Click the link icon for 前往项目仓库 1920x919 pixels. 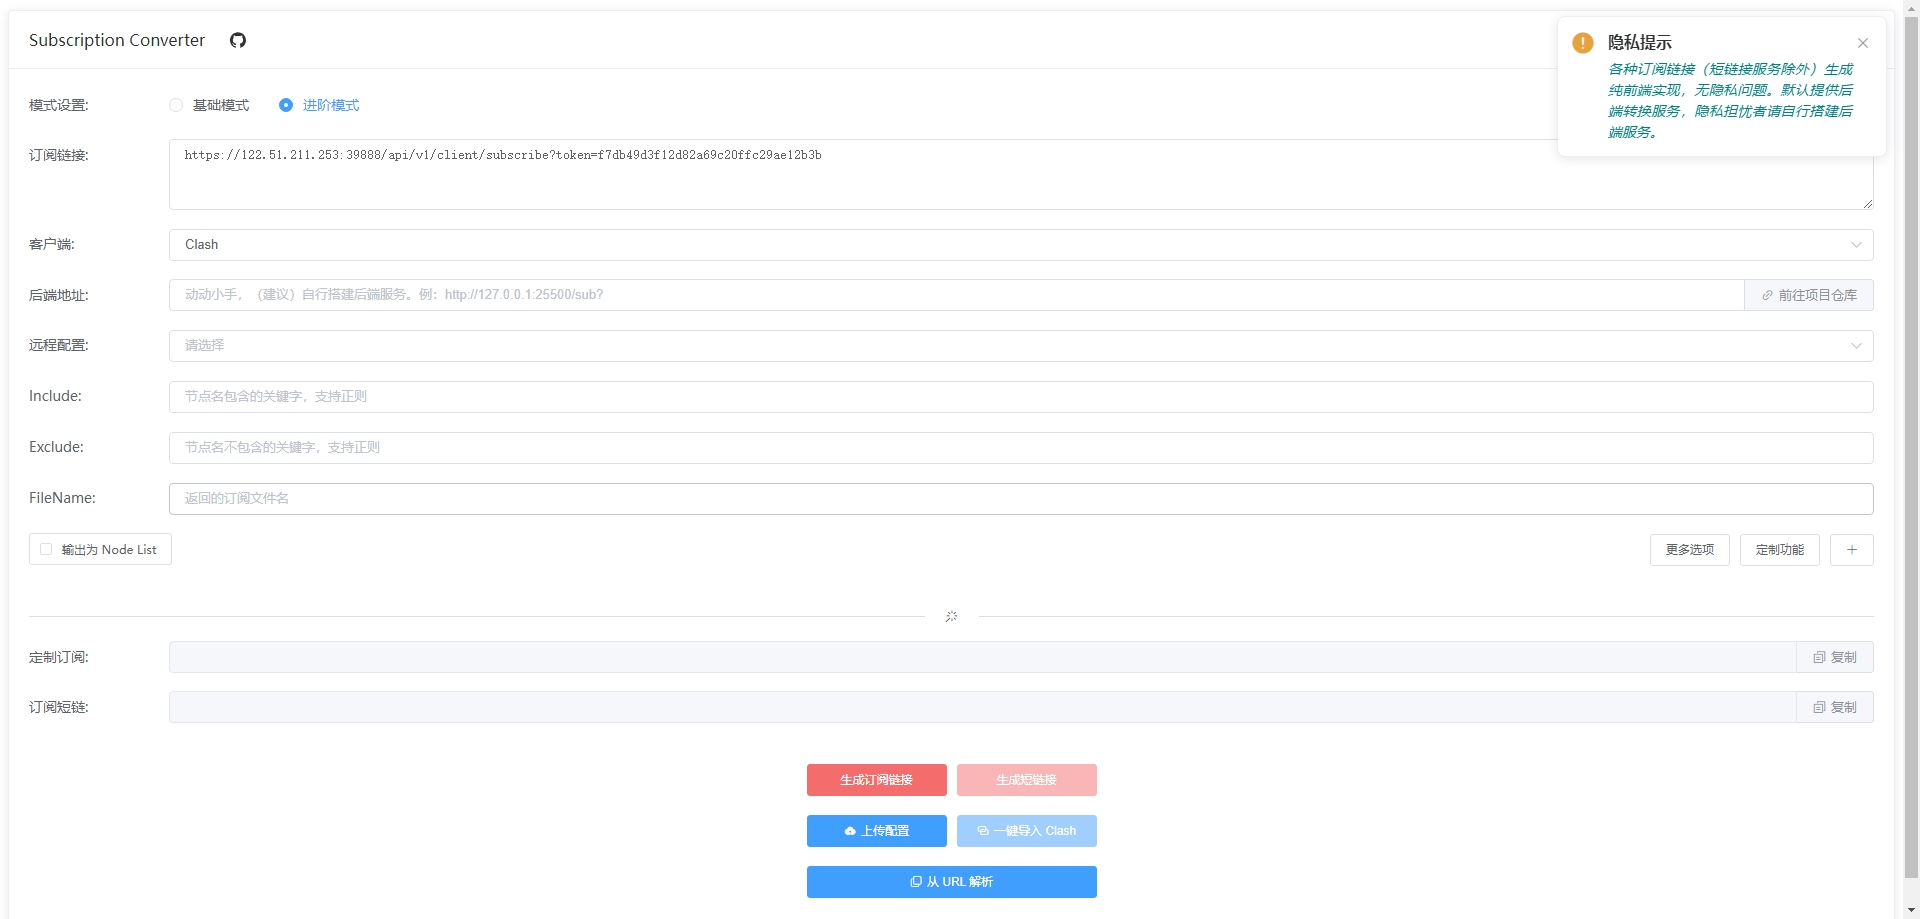tap(1767, 295)
